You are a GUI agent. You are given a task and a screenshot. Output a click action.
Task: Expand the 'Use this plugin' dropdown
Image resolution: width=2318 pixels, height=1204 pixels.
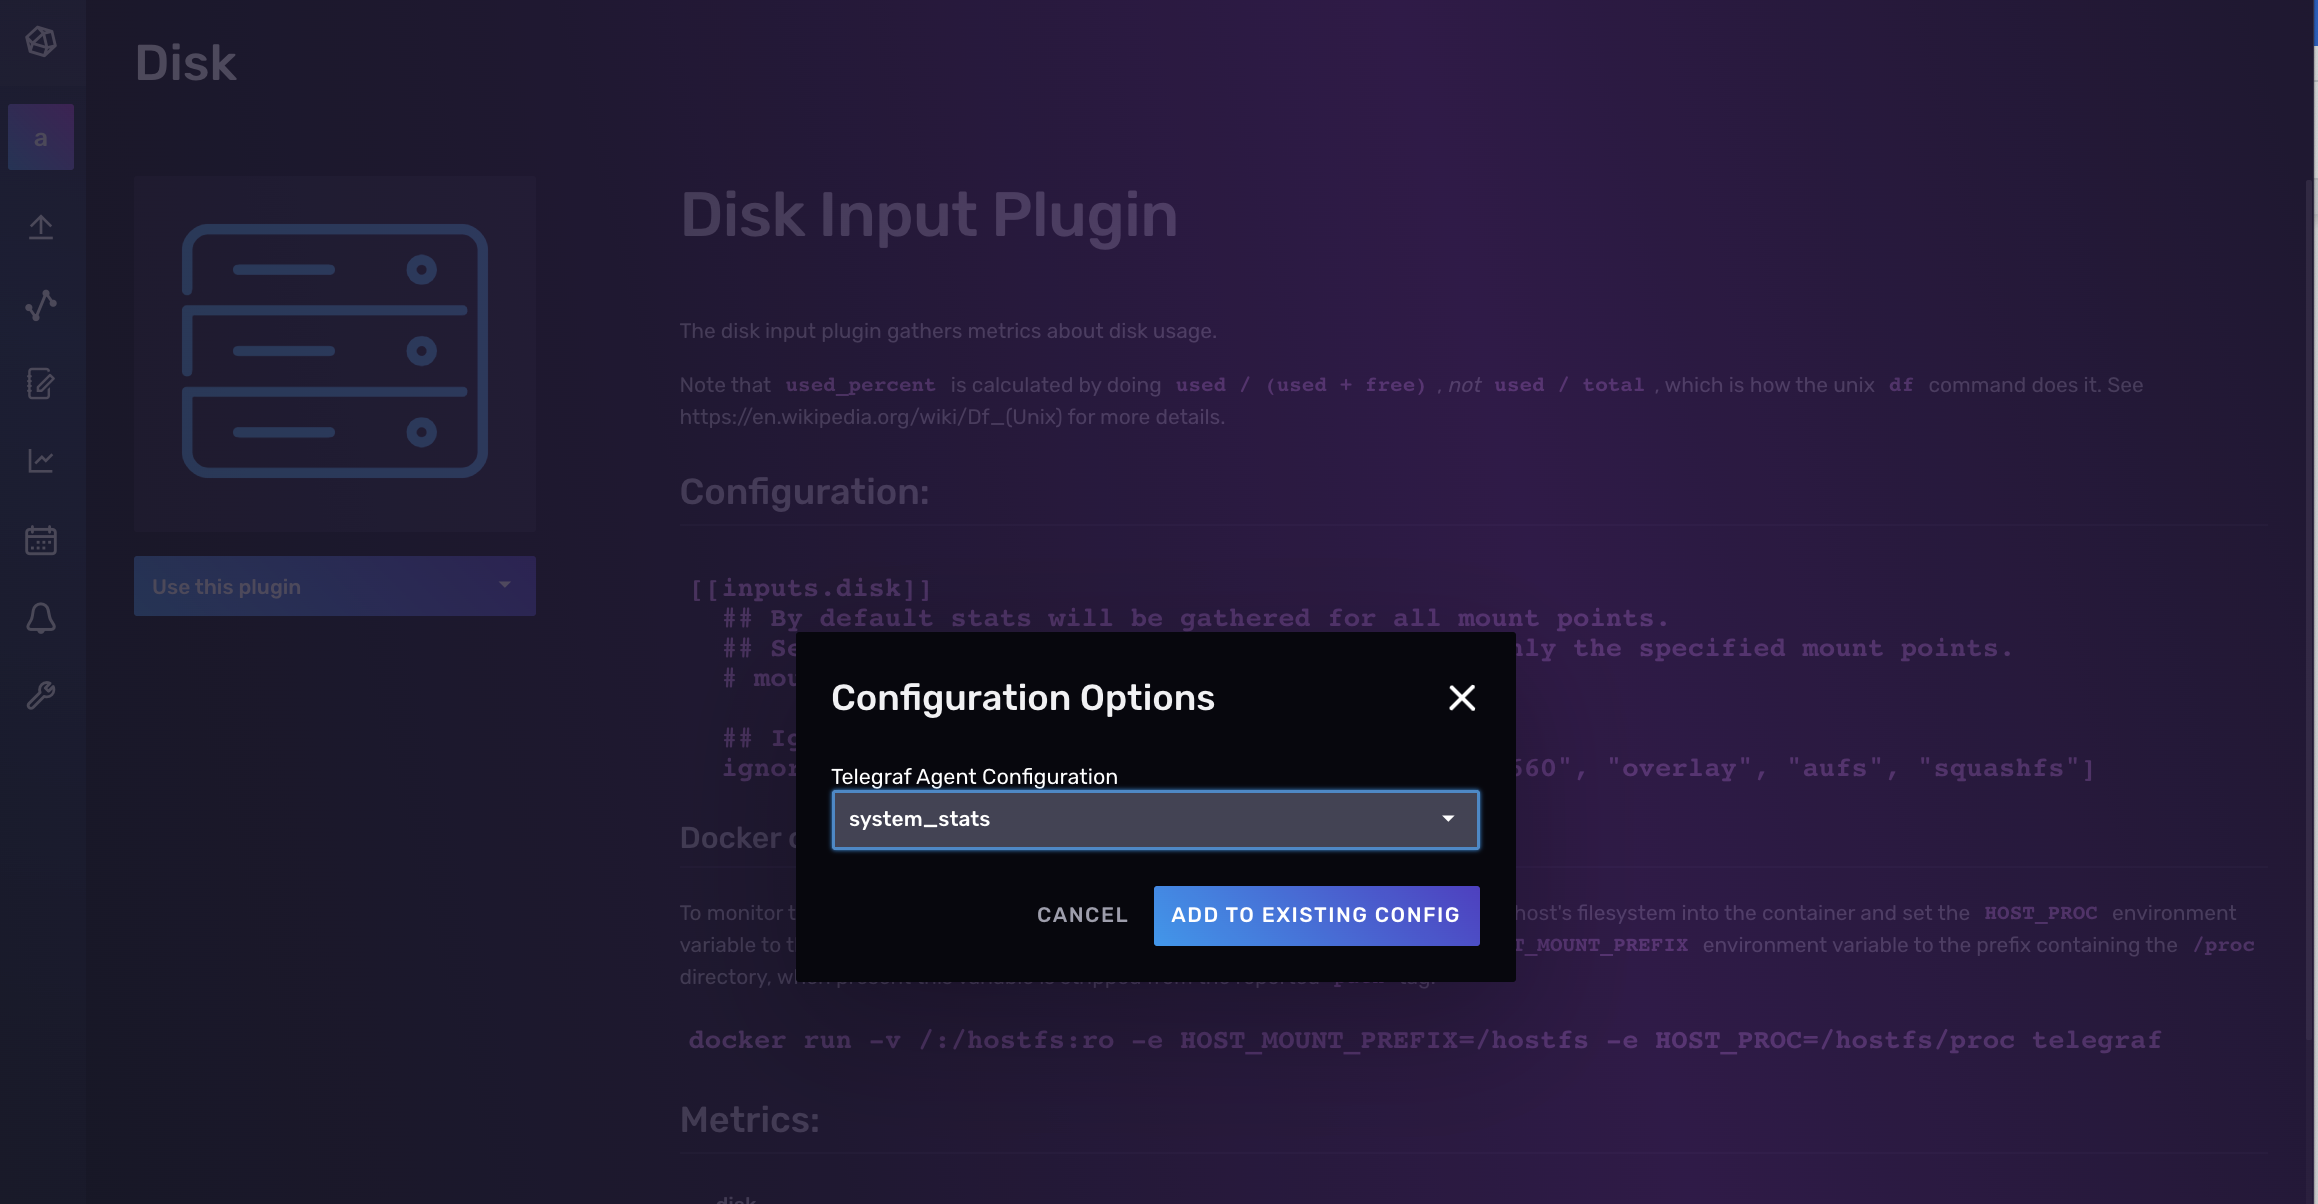click(334, 586)
